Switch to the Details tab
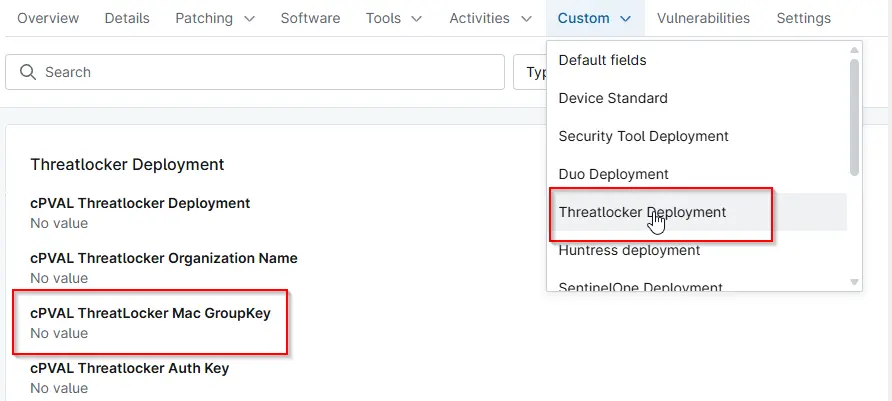The image size is (892, 401). pos(127,18)
